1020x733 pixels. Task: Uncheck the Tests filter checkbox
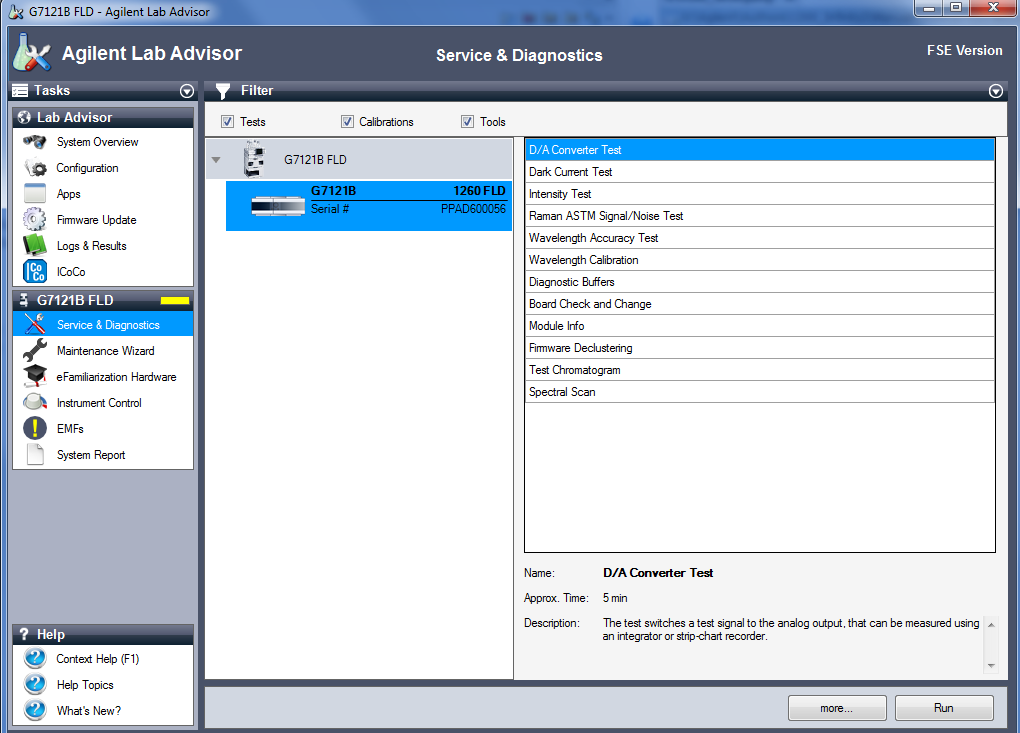point(227,121)
